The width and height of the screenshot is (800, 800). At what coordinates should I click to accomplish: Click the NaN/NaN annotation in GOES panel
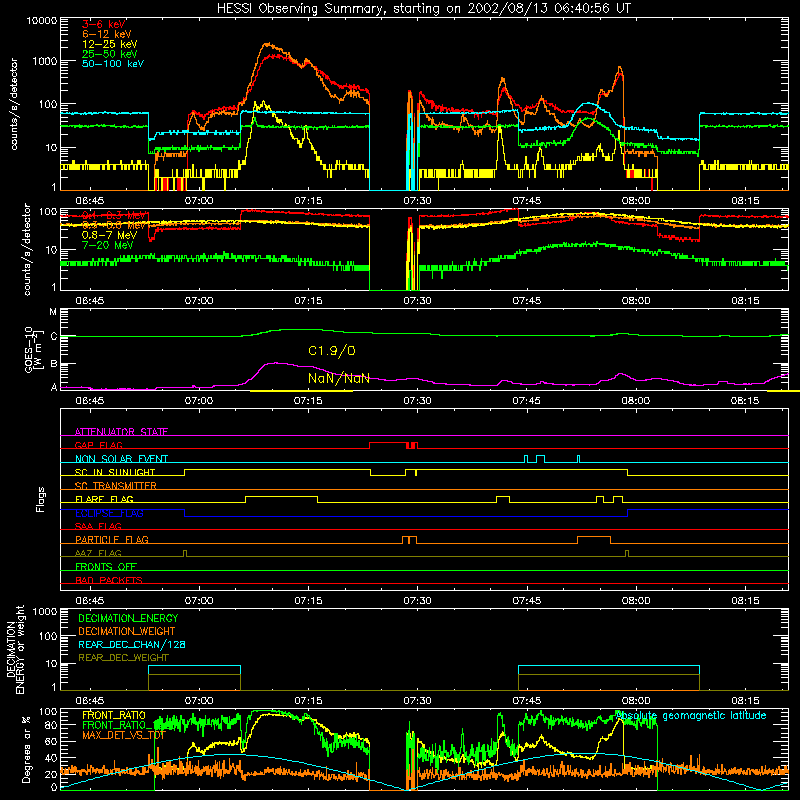339,378
